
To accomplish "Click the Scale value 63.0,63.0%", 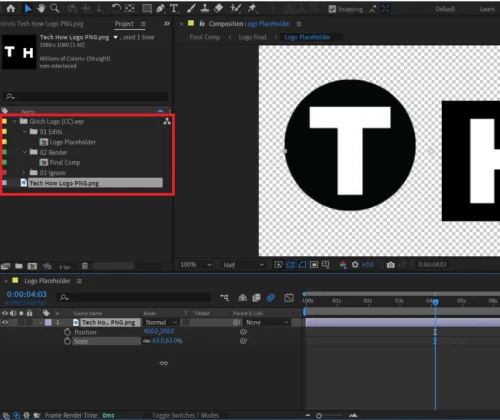I will [167, 341].
